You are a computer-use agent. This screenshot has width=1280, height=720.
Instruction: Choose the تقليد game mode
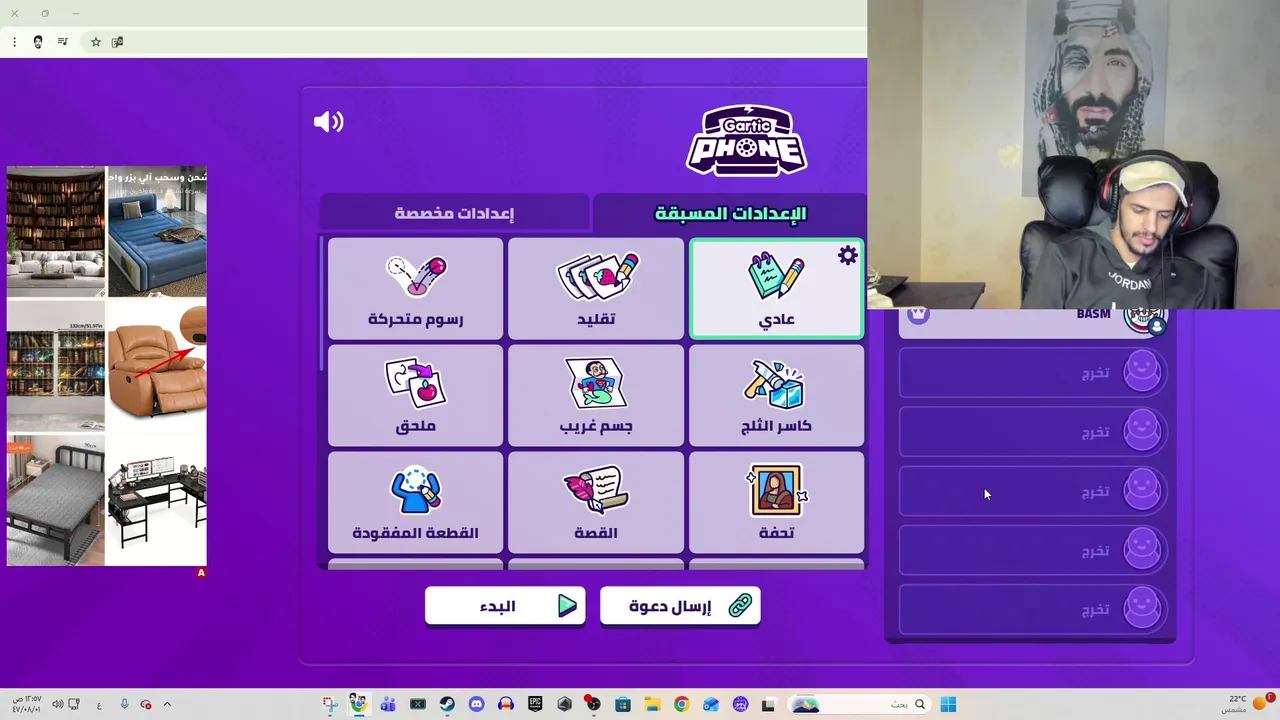pos(596,288)
